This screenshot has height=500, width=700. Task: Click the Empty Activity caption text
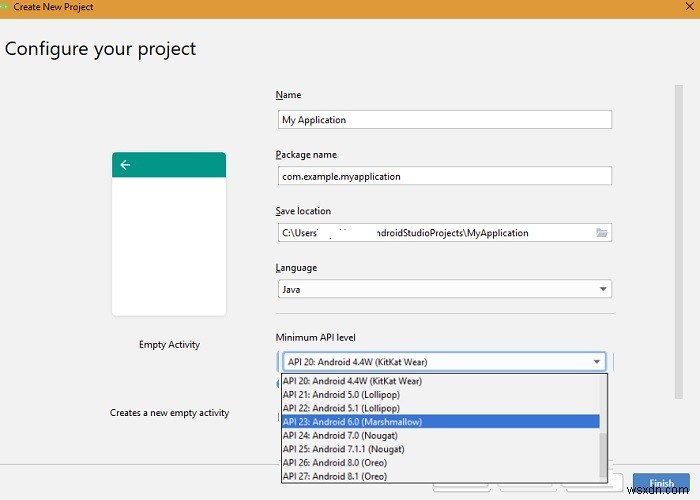point(169,345)
